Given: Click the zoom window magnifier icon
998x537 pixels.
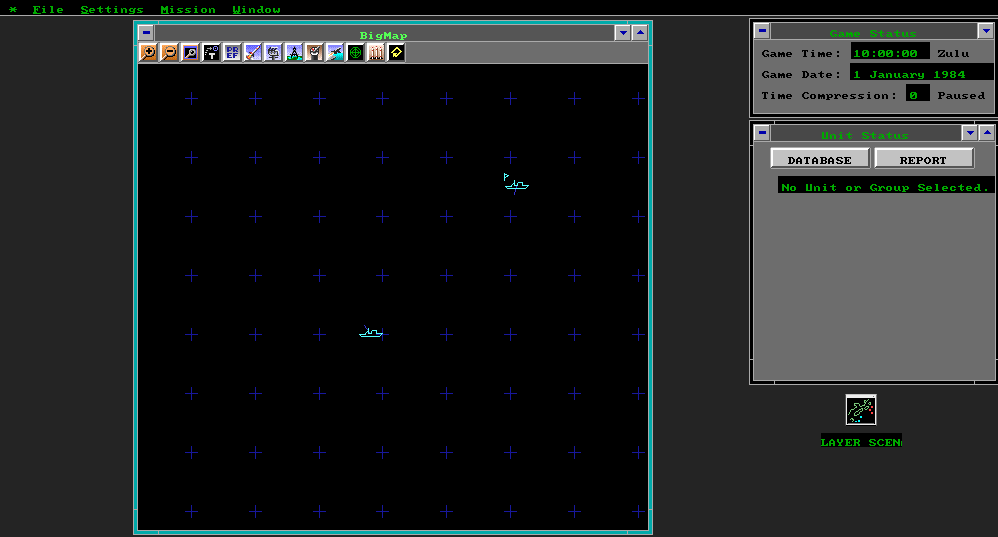Looking at the screenshot, I should [x=190, y=53].
